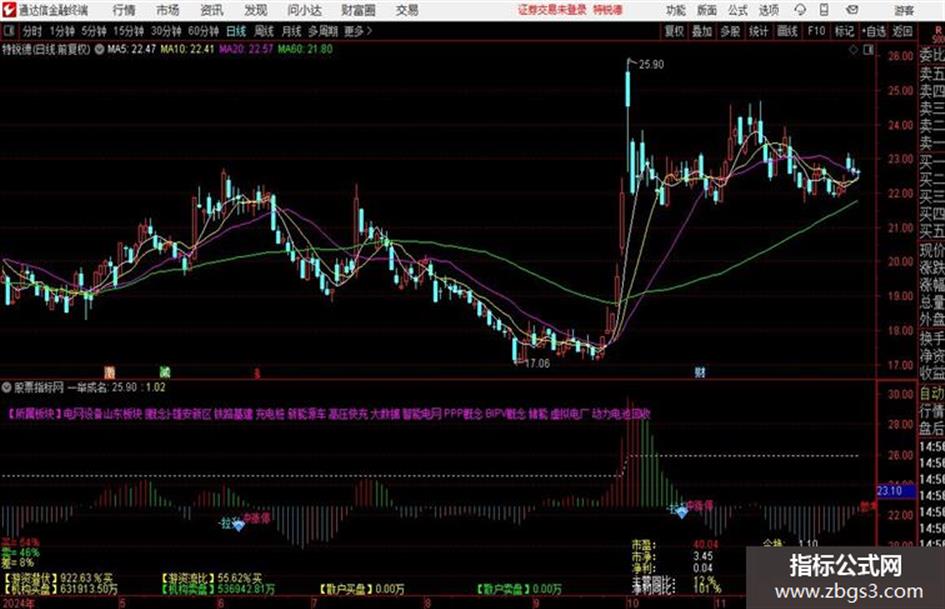Viewport: 945px width, 609px height.
Task: Open the 选项 menu
Action: pyautogui.click(x=769, y=10)
